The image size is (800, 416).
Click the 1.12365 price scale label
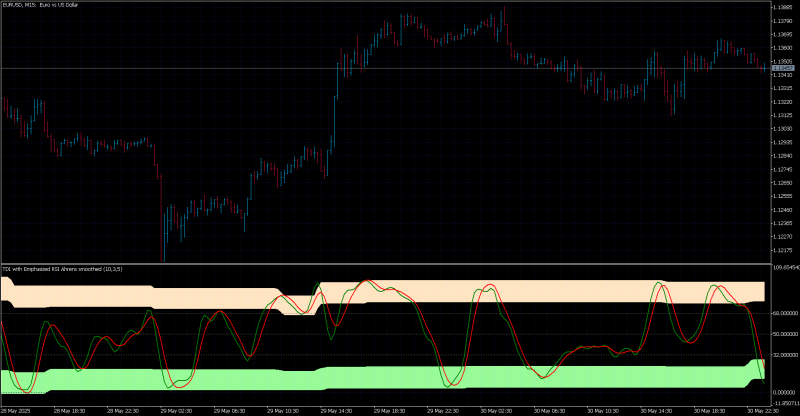click(x=783, y=224)
